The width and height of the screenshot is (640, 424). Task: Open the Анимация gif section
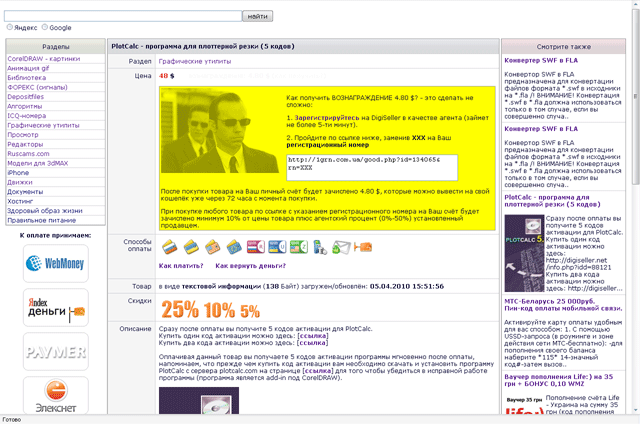point(28,68)
